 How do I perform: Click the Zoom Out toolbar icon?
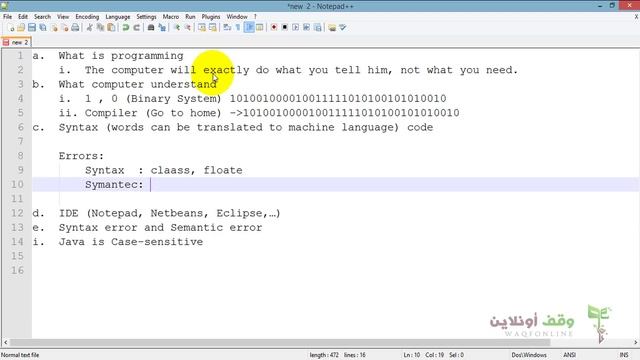(x=187, y=27)
